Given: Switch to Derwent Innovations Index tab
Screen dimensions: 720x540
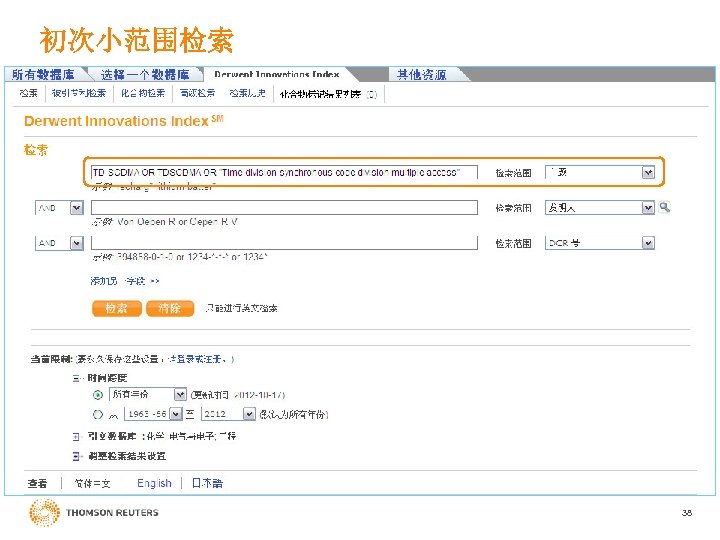Looking at the screenshot, I should tap(277, 74).
